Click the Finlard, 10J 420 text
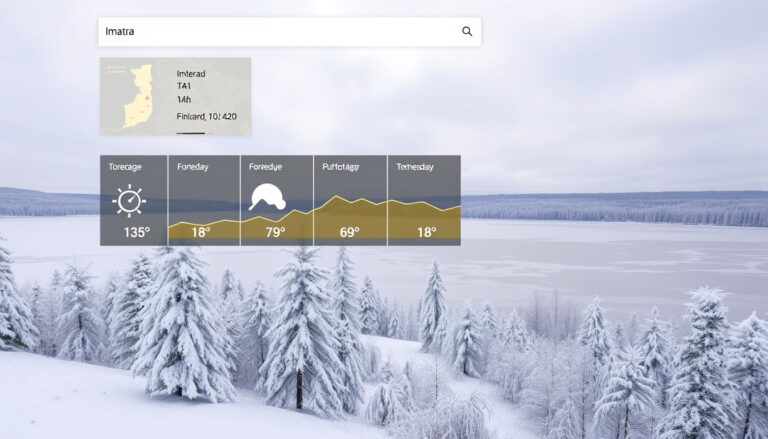Screen dimensions: 768x439 [206, 117]
